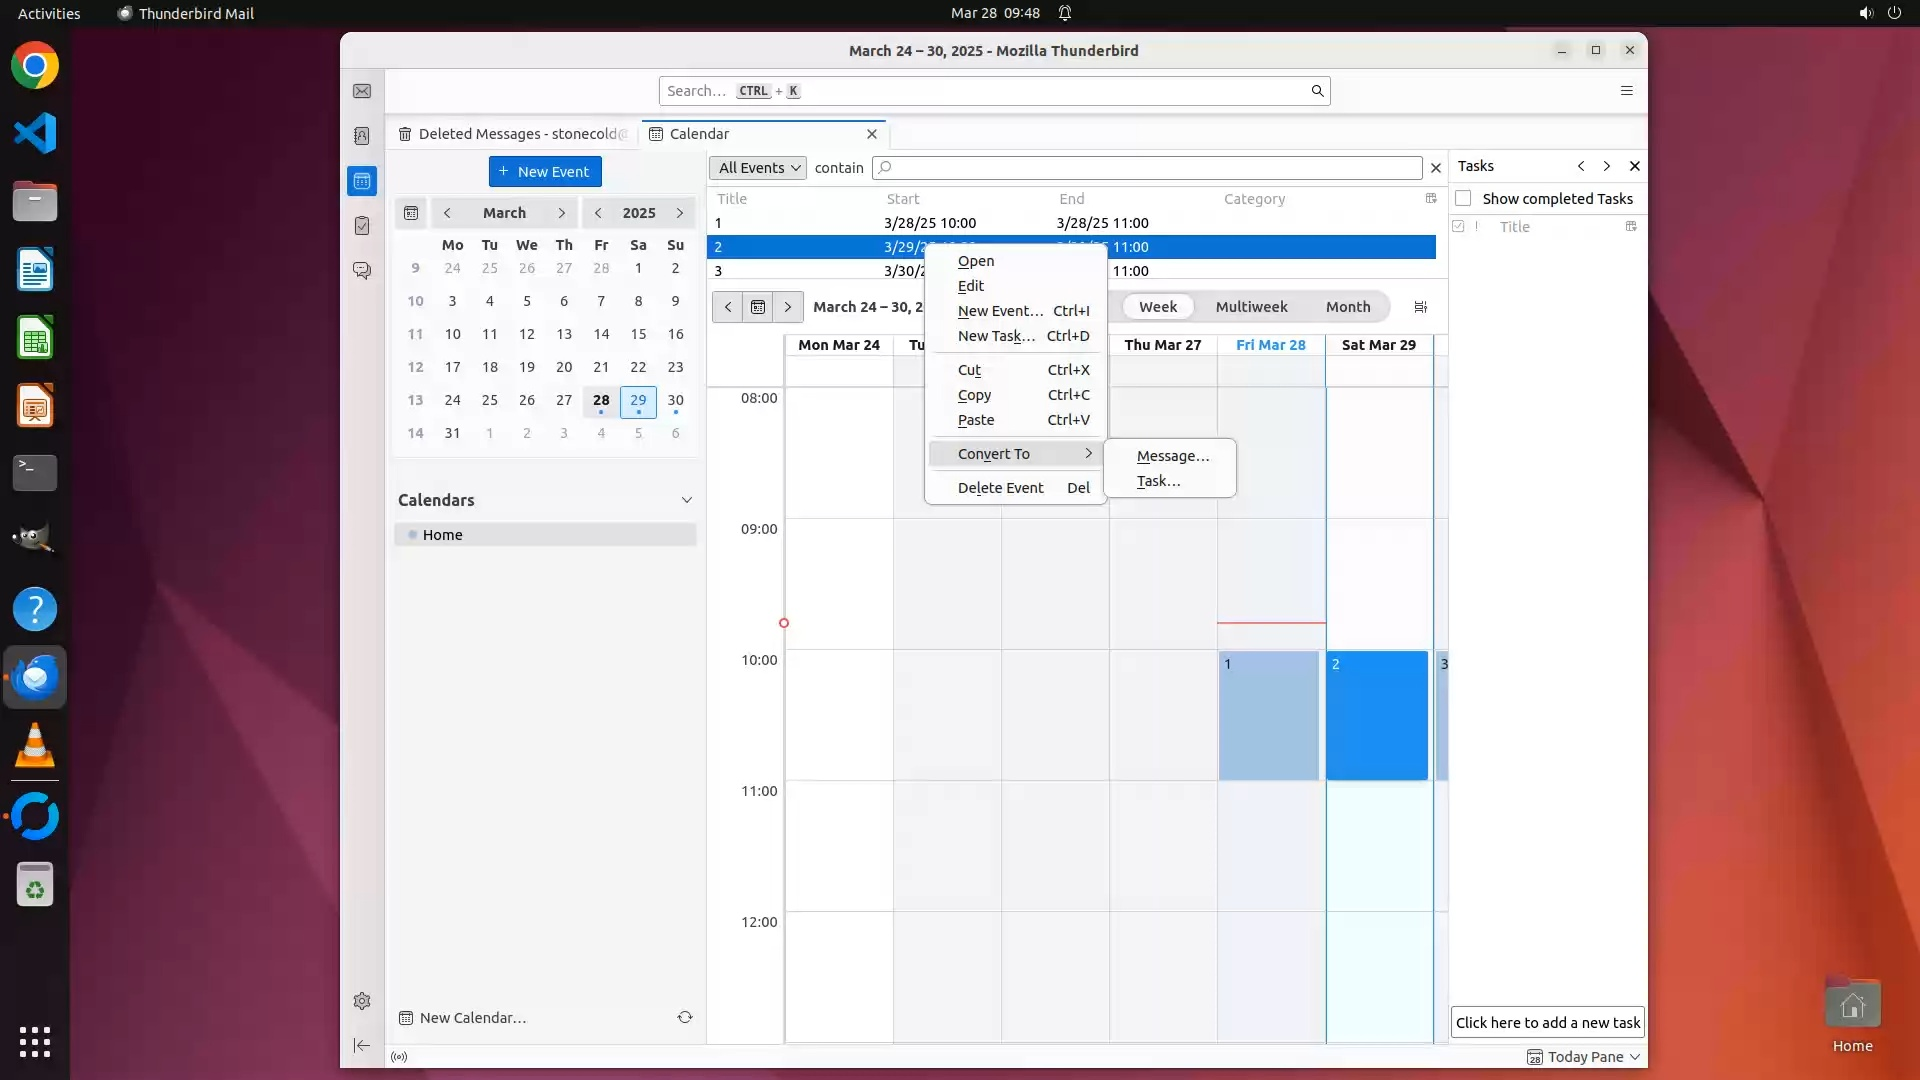The width and height of the screenshot is (1920, 1080).
Task: Select Delete Event in context menu
Action: (1000, 488)
